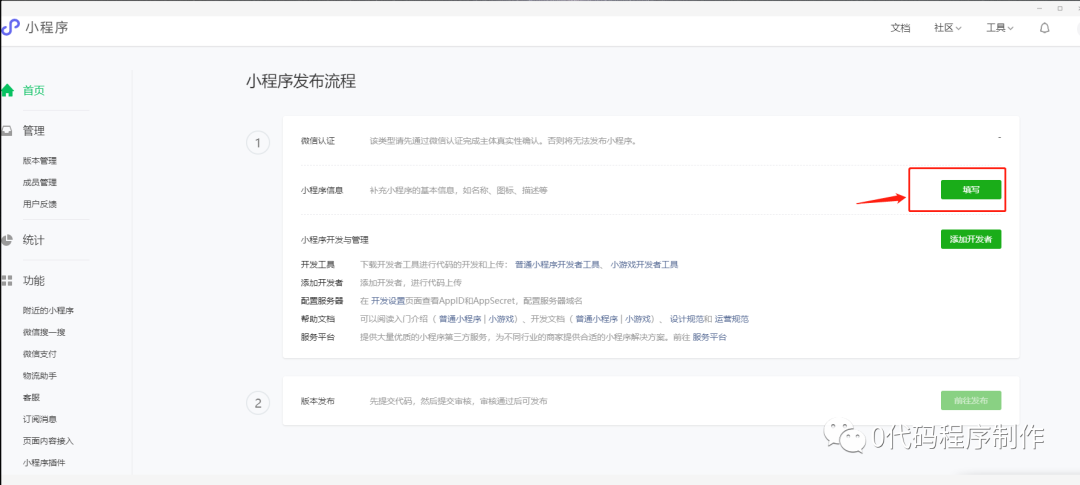Image resolution: width=1080 pixels, height=485 pixels.
Task: Click the 小程序开发与管理 section title
Action: tap(335, 240)
